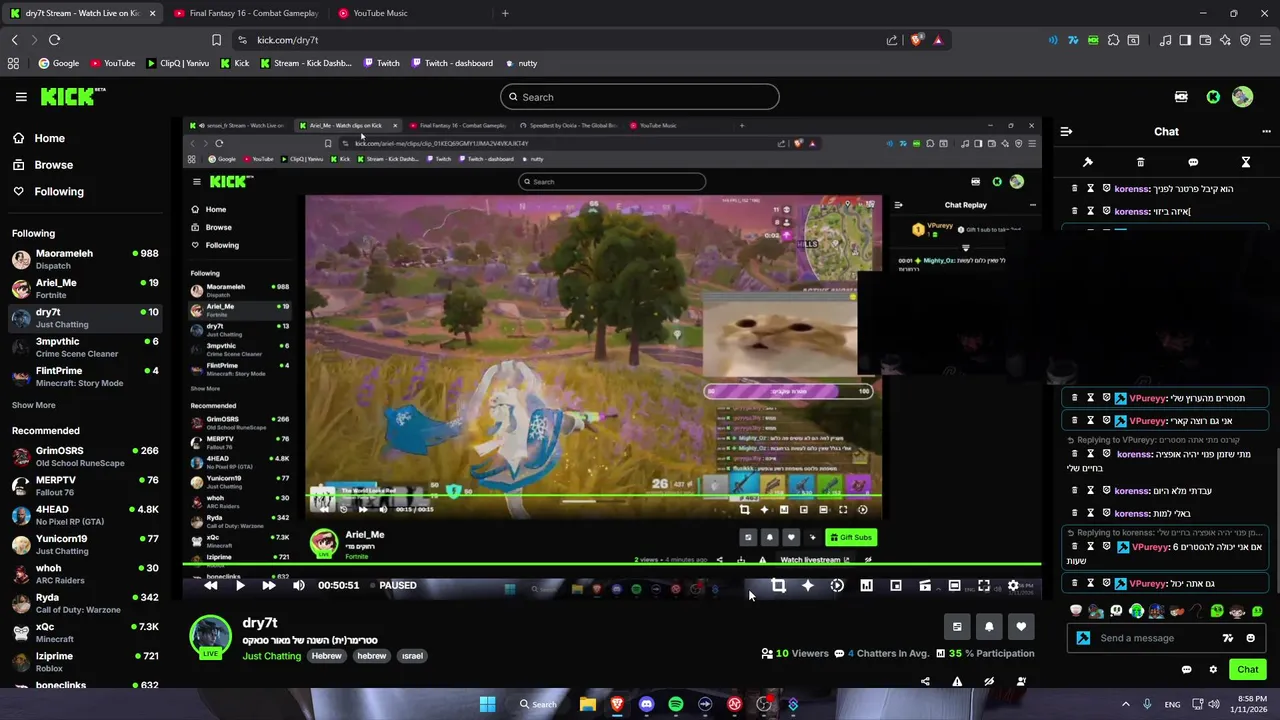1280x720 pixels.
Task: Click the replay circle icon in player bar
Action: coord(837,586)
